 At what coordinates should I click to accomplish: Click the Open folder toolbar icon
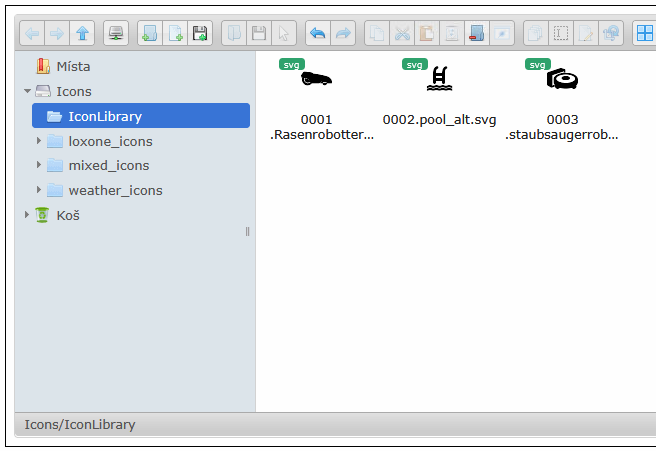click(x=234, y=33)
